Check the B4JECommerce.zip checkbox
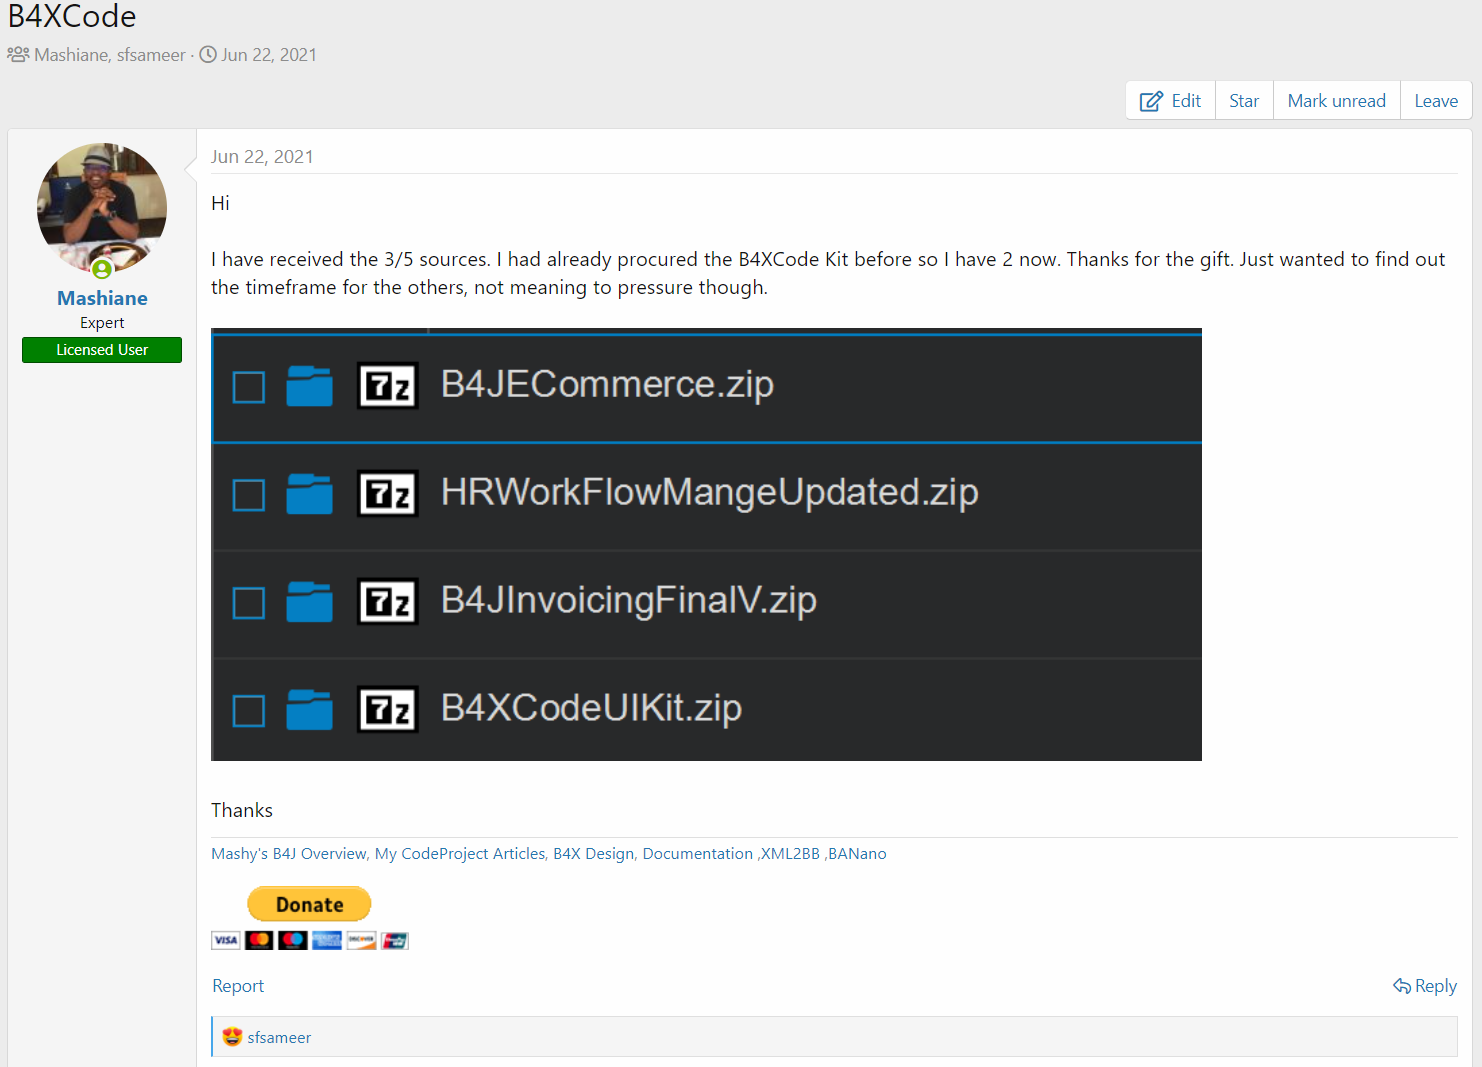 (249, 387)
